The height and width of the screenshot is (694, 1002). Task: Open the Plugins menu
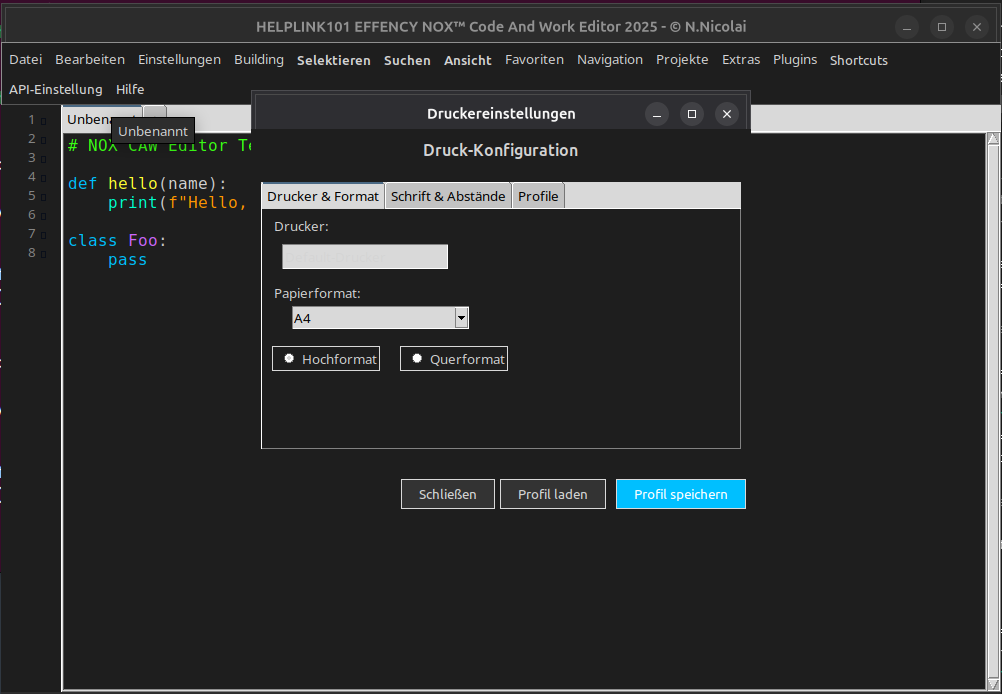pos(794,60)
